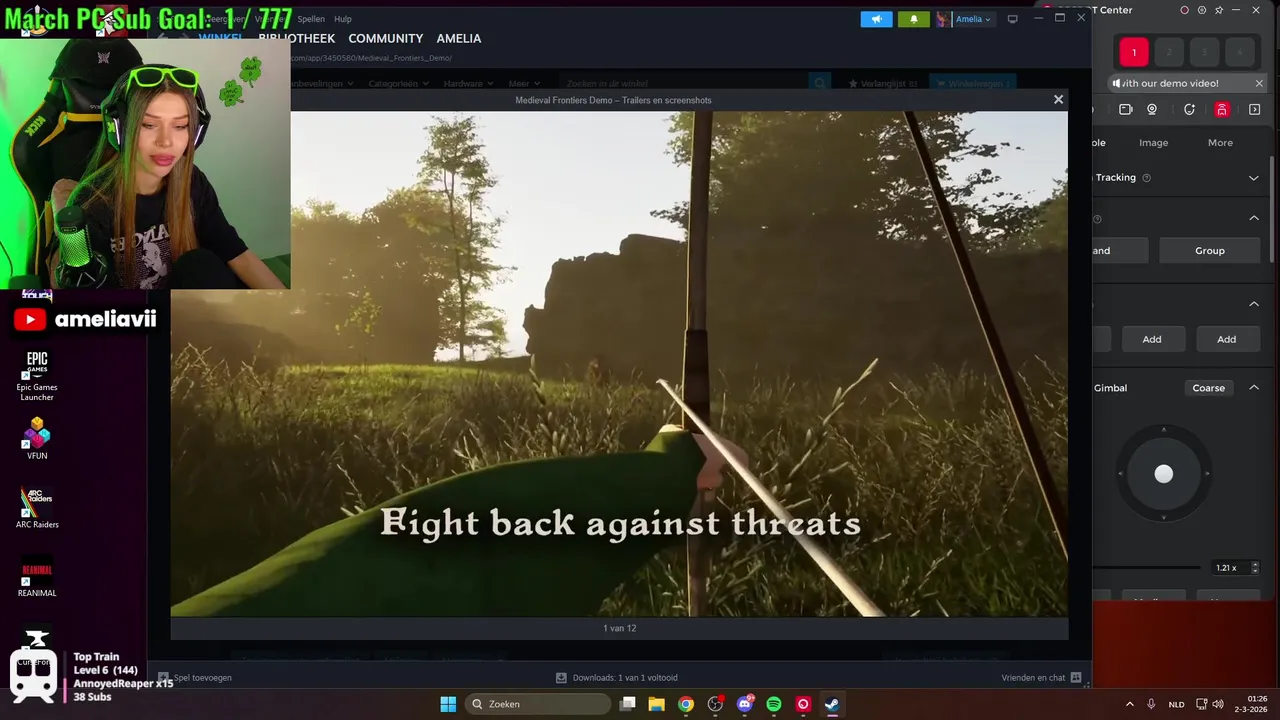Screen dimensions: 1280x720
Task: Open the ARC Raiders desktop shortcut
Action: coord(37,507)
